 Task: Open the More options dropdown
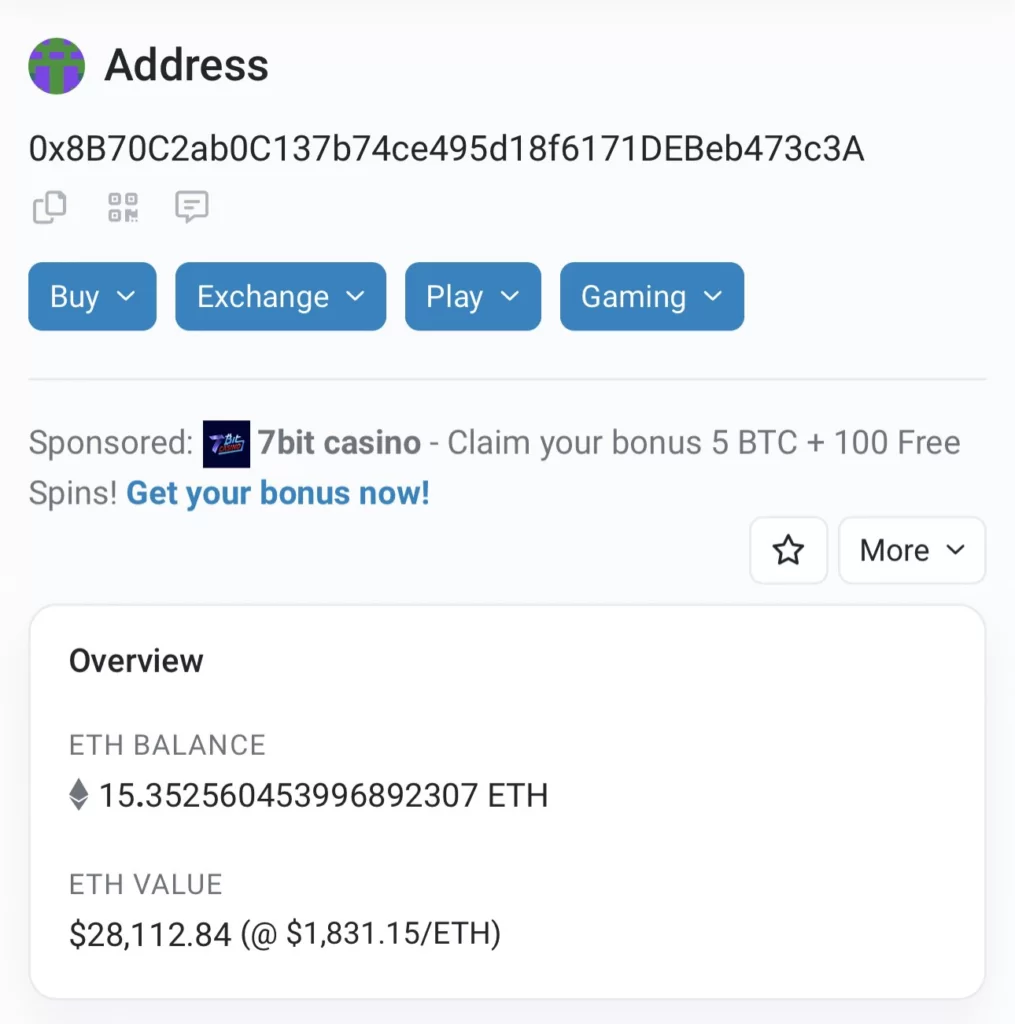911,550
